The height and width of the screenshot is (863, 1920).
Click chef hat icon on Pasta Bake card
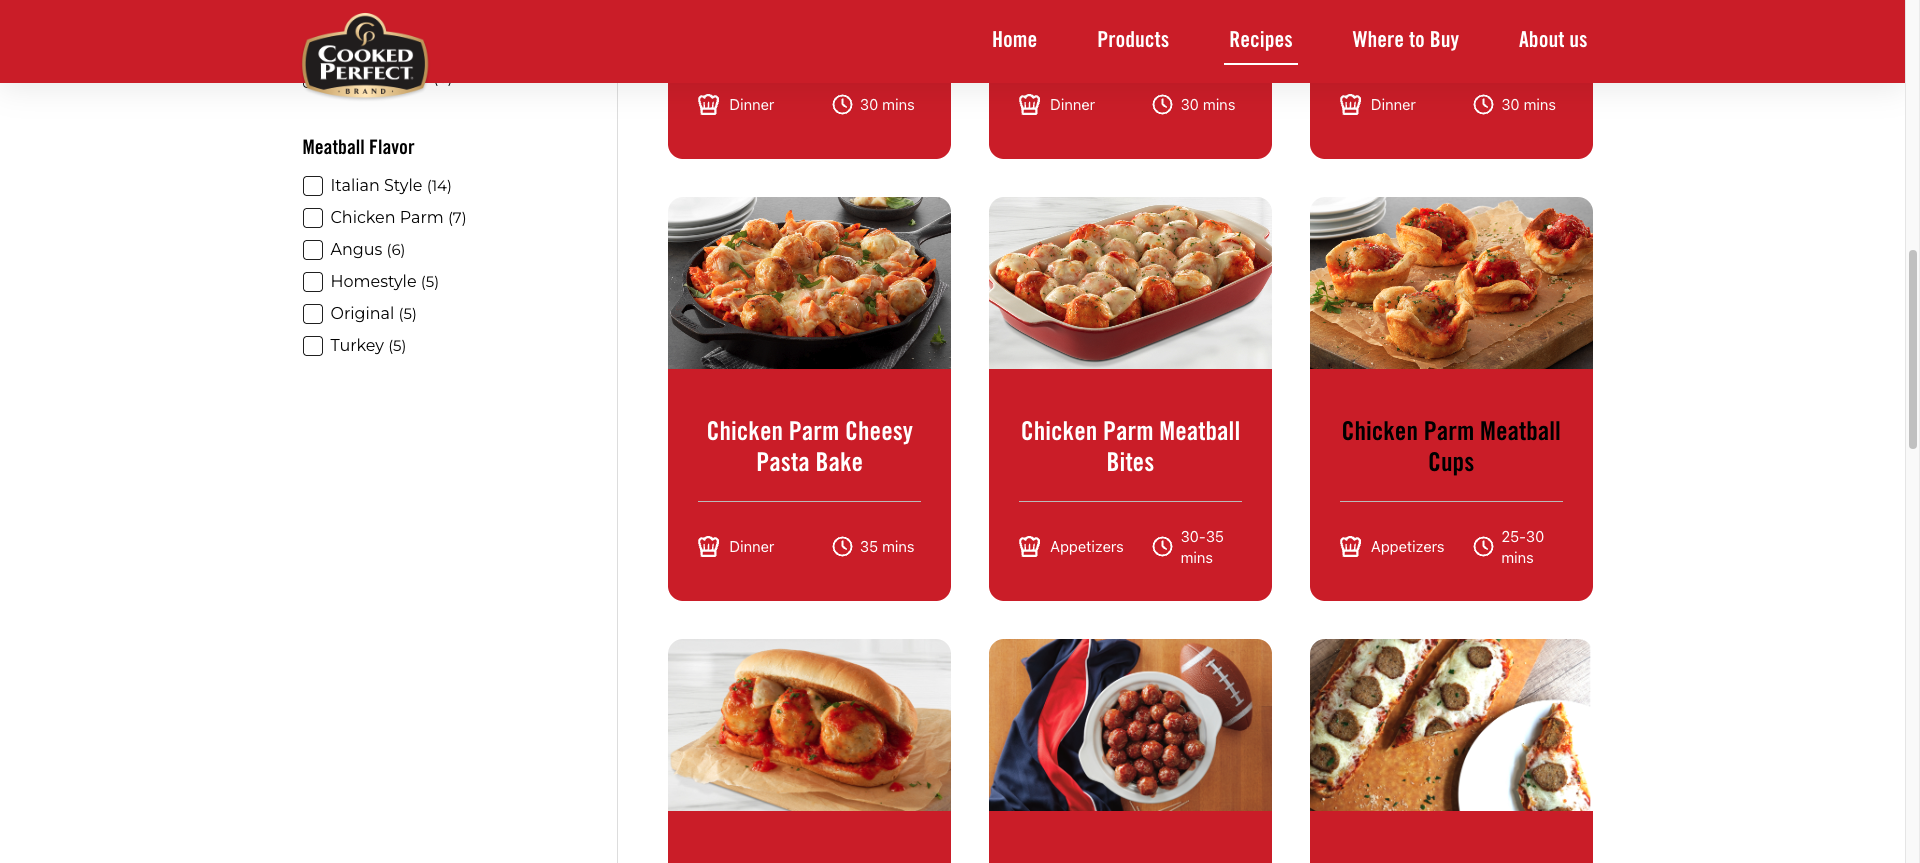(x=708, y=547)
